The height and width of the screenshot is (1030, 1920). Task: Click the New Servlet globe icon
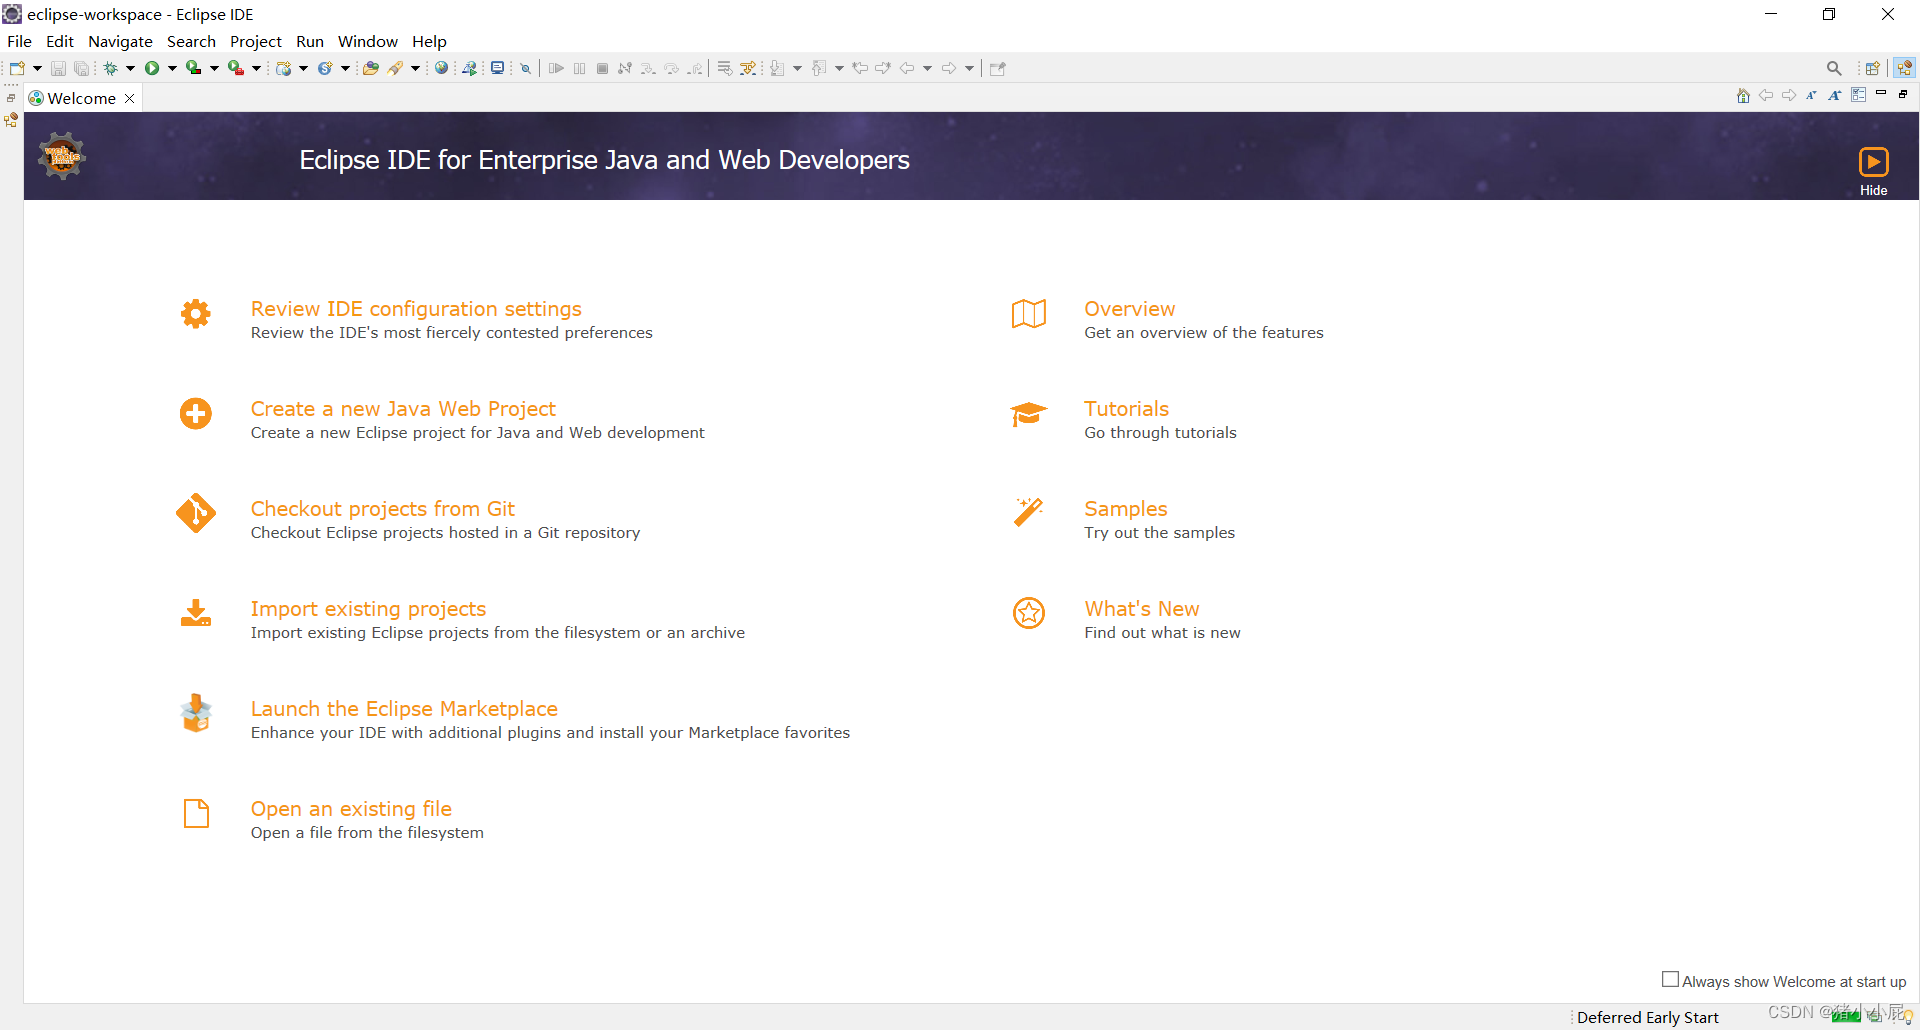[x=325, y=68]
